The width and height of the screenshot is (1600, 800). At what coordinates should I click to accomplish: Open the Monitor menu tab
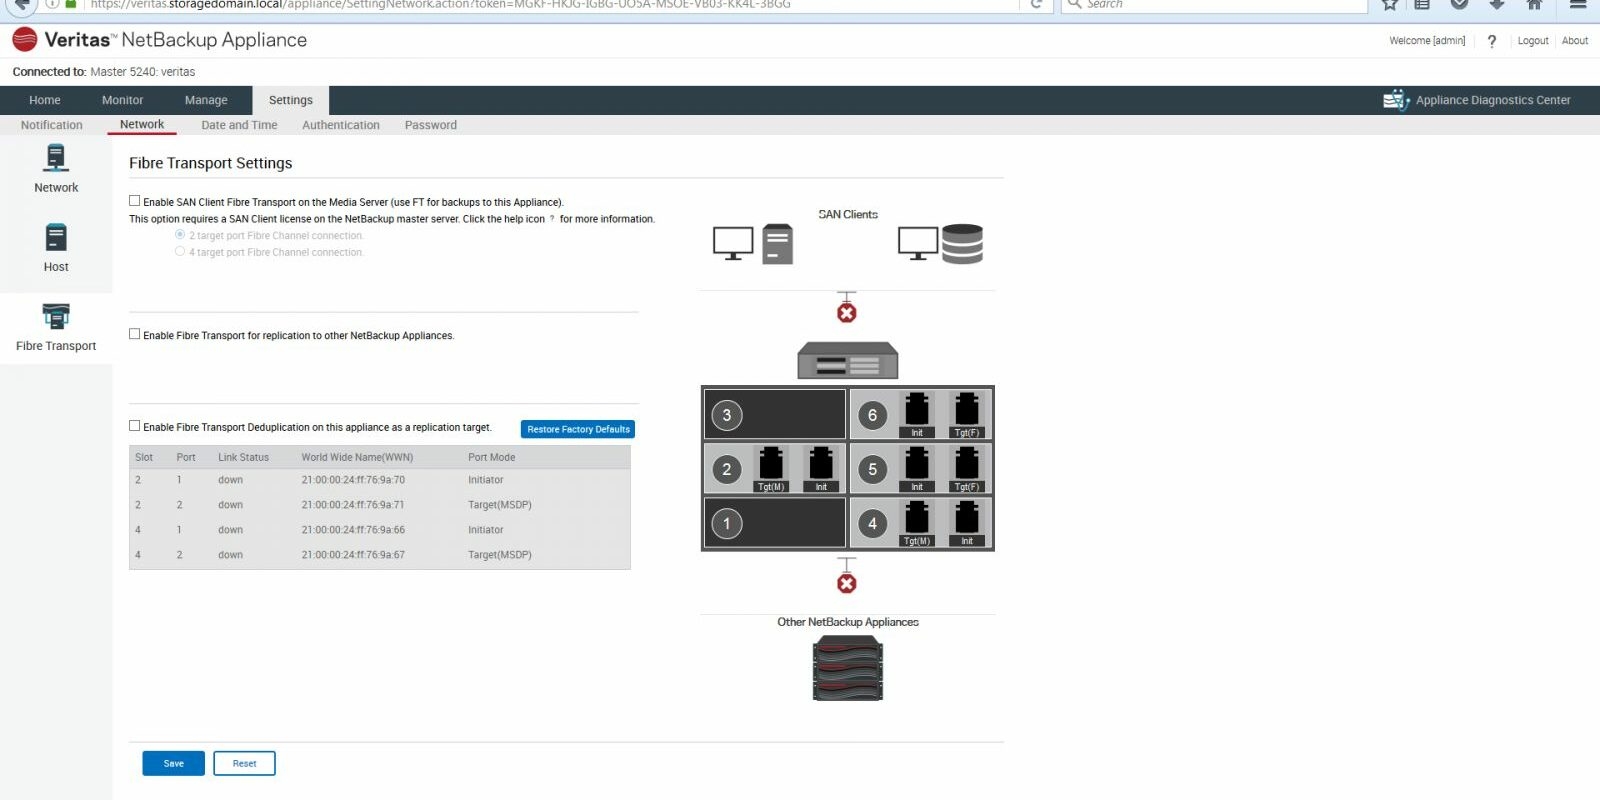coord(122,100)
